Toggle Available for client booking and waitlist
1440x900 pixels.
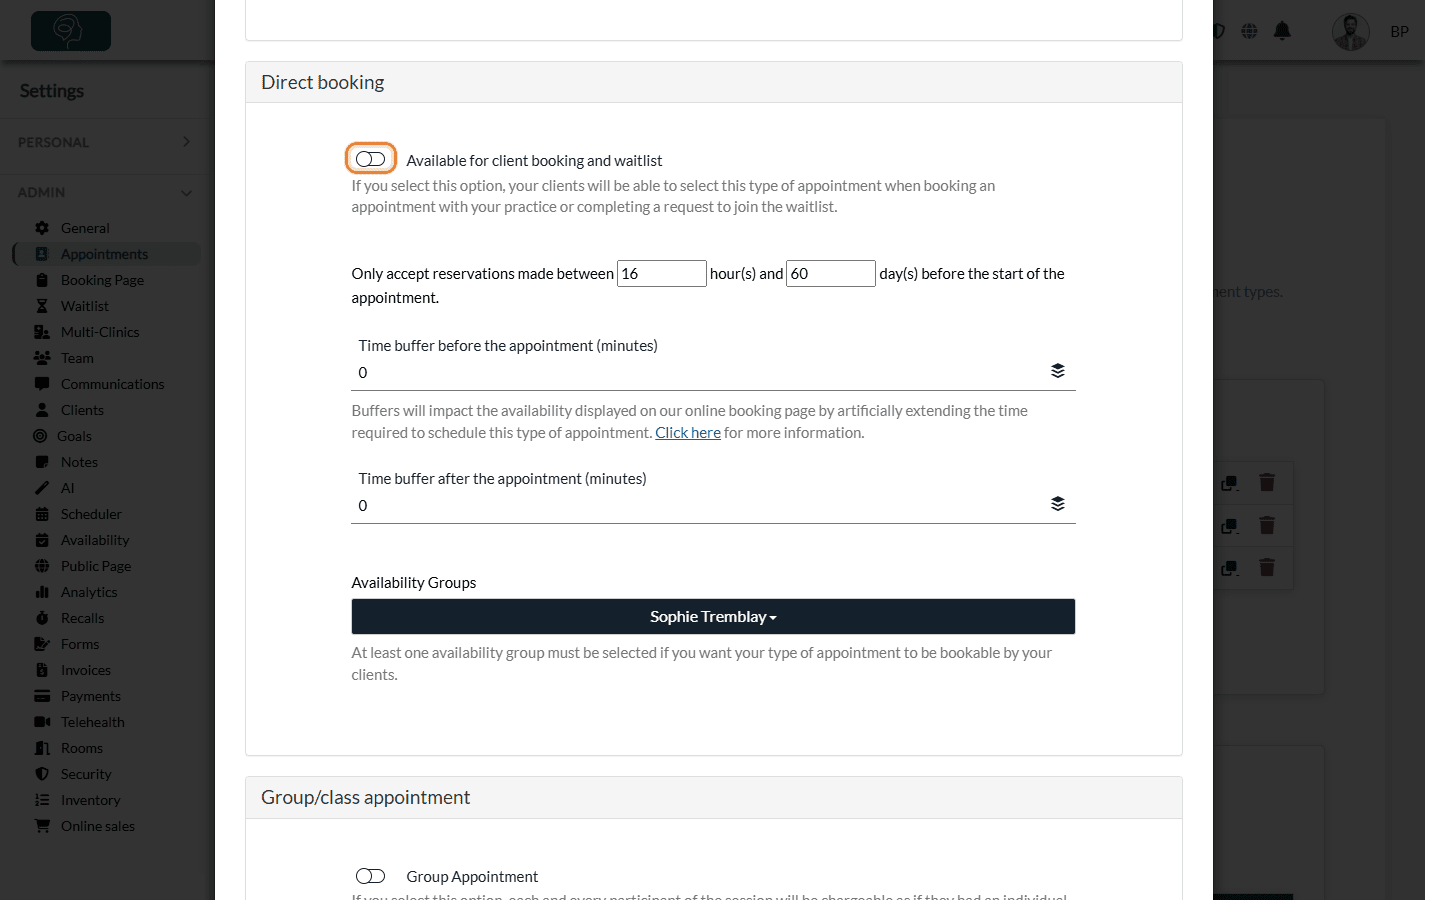point(370,159)
